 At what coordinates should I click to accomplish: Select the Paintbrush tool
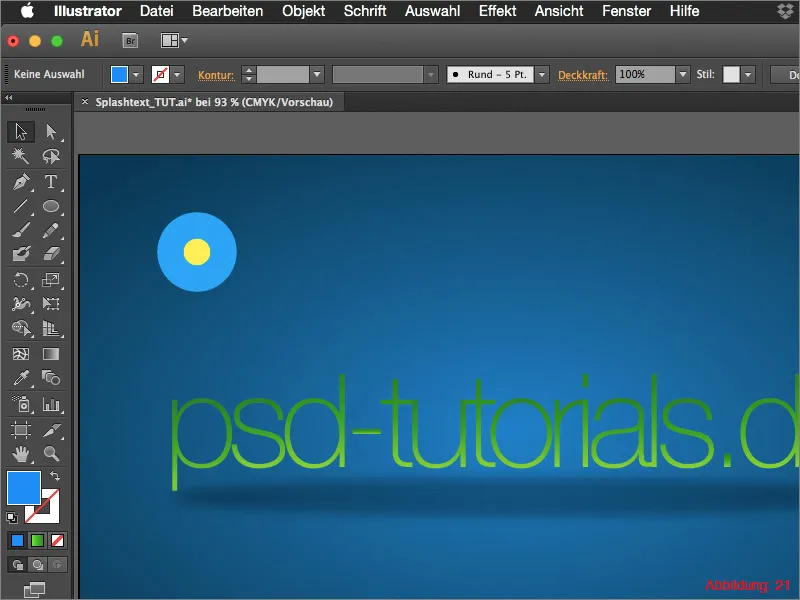pos(21,230)
